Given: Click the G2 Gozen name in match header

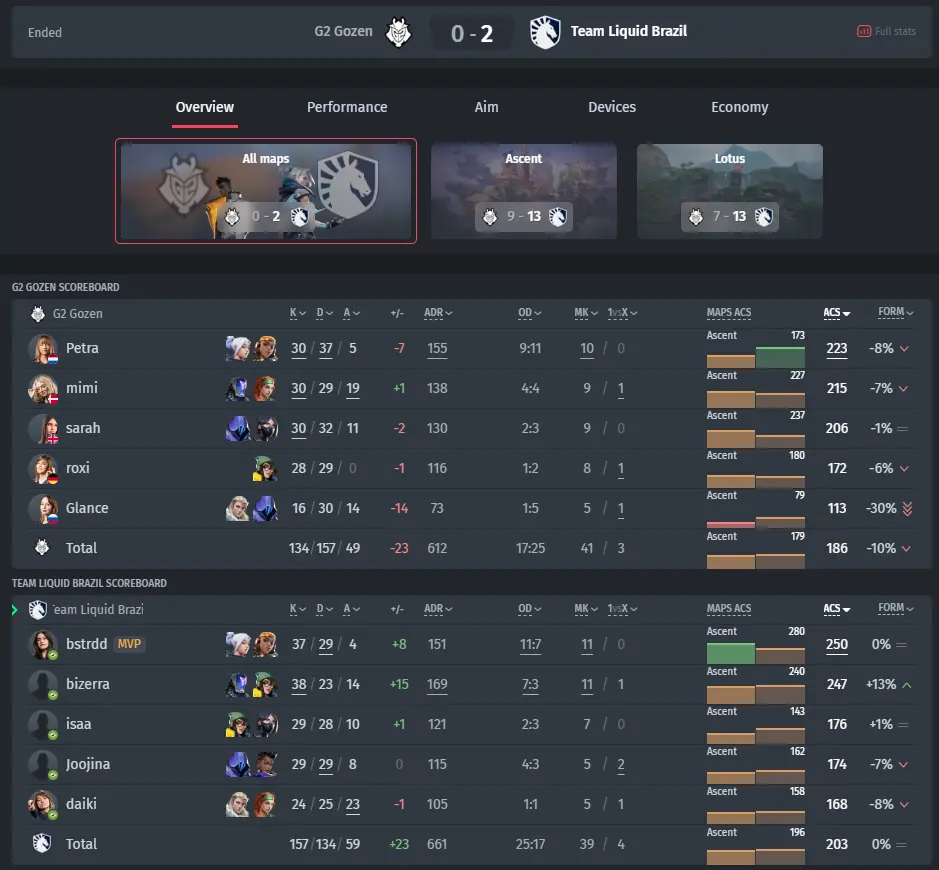Looking at the screenshot, I should click(x=343, y=31).
